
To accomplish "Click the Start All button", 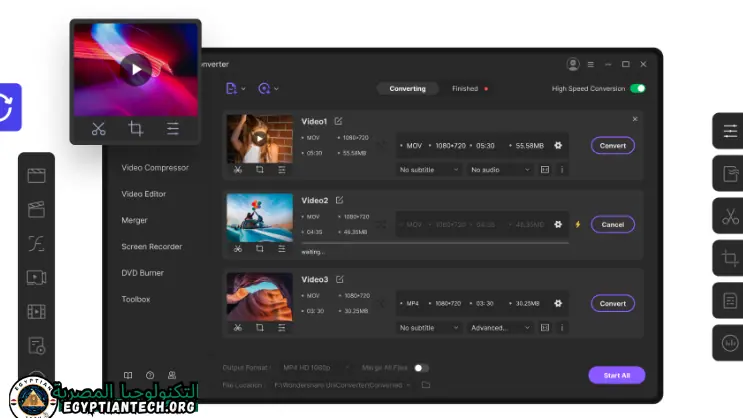I will coord(616,375).
